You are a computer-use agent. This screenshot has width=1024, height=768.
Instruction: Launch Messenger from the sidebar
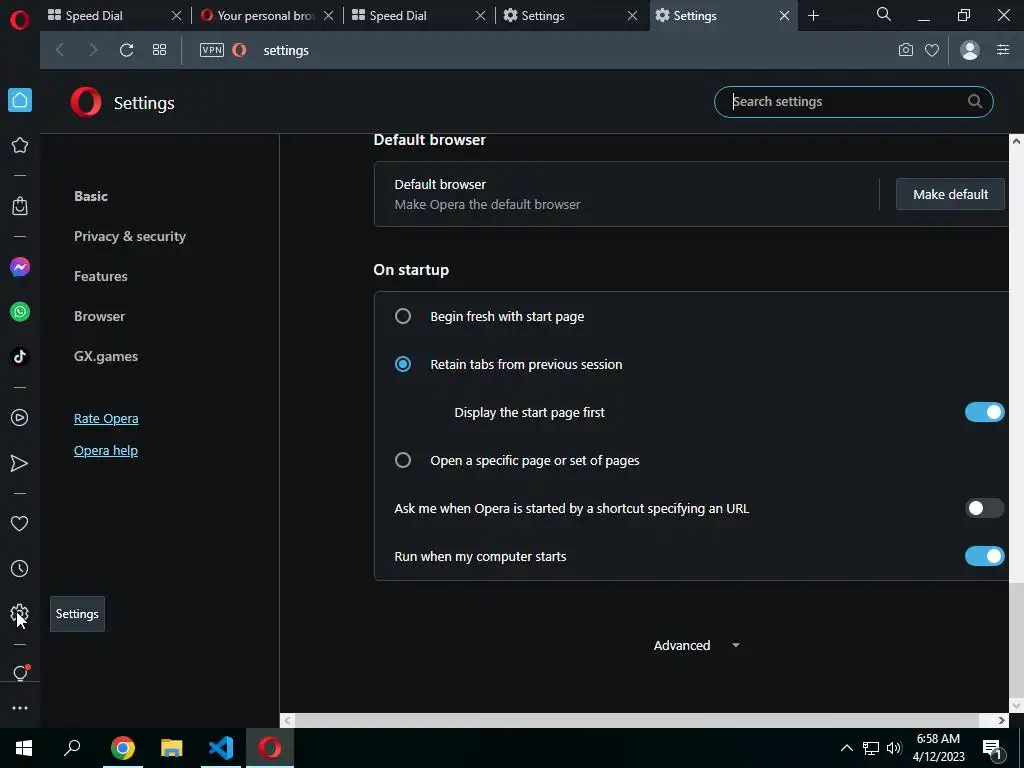tap(20, 267)
